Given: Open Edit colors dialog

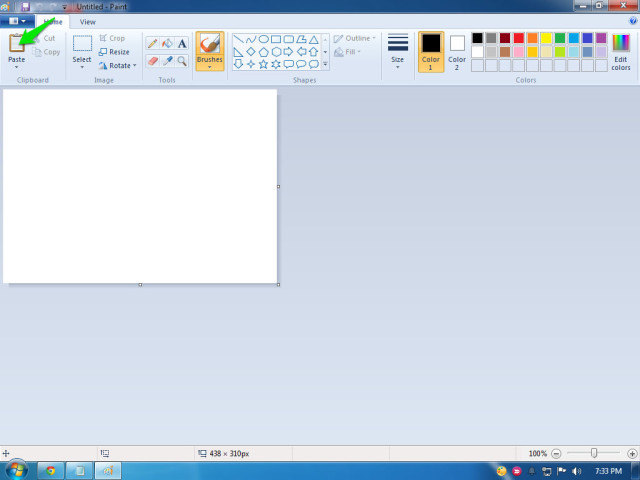Looking at the screenshot, I should 621,52.
